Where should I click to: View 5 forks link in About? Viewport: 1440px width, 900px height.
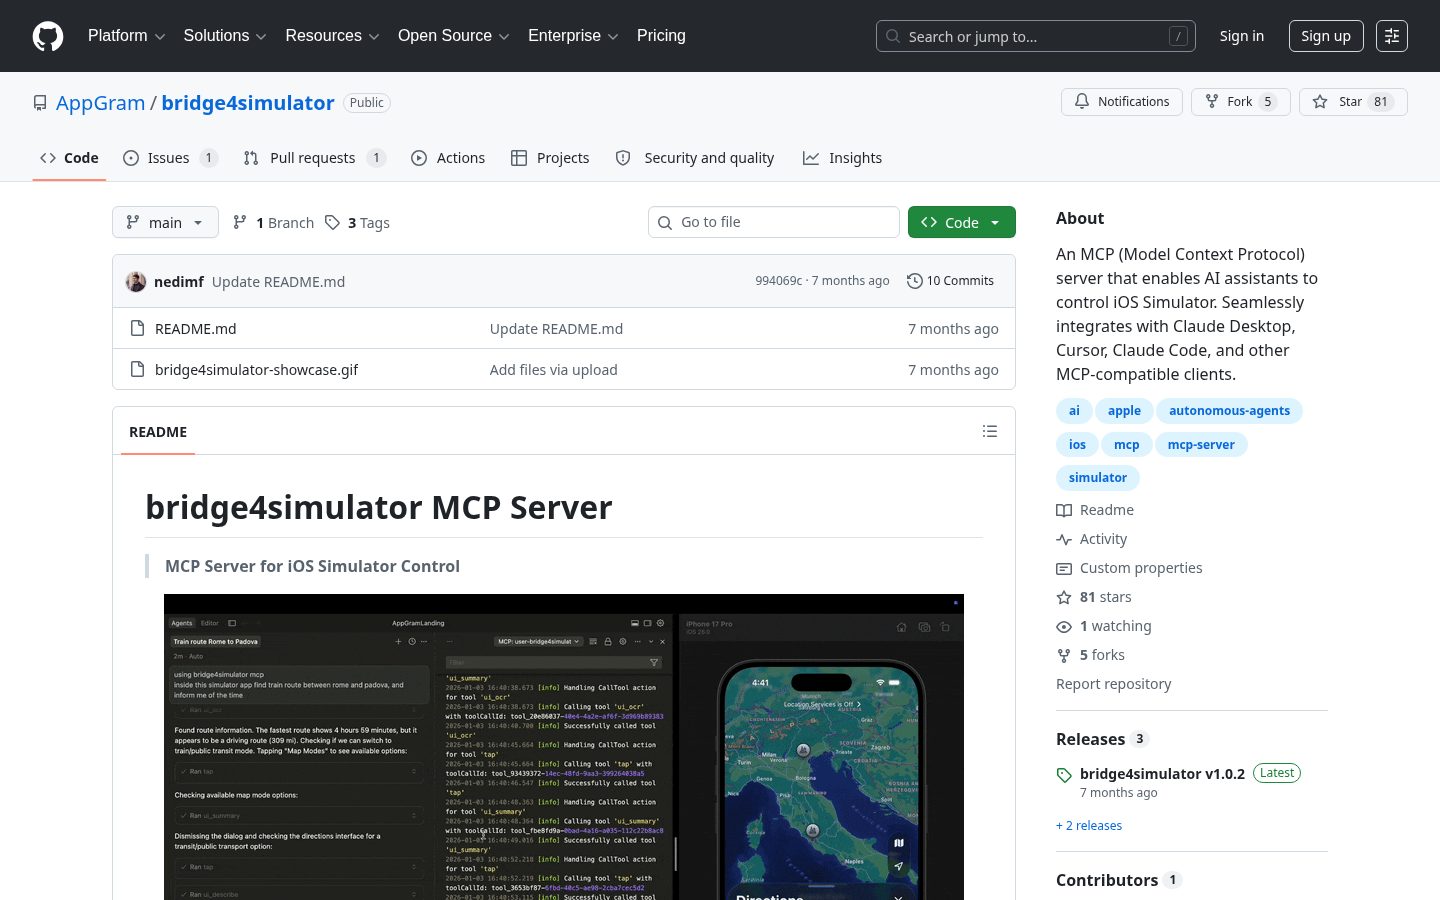(1091, 655)
